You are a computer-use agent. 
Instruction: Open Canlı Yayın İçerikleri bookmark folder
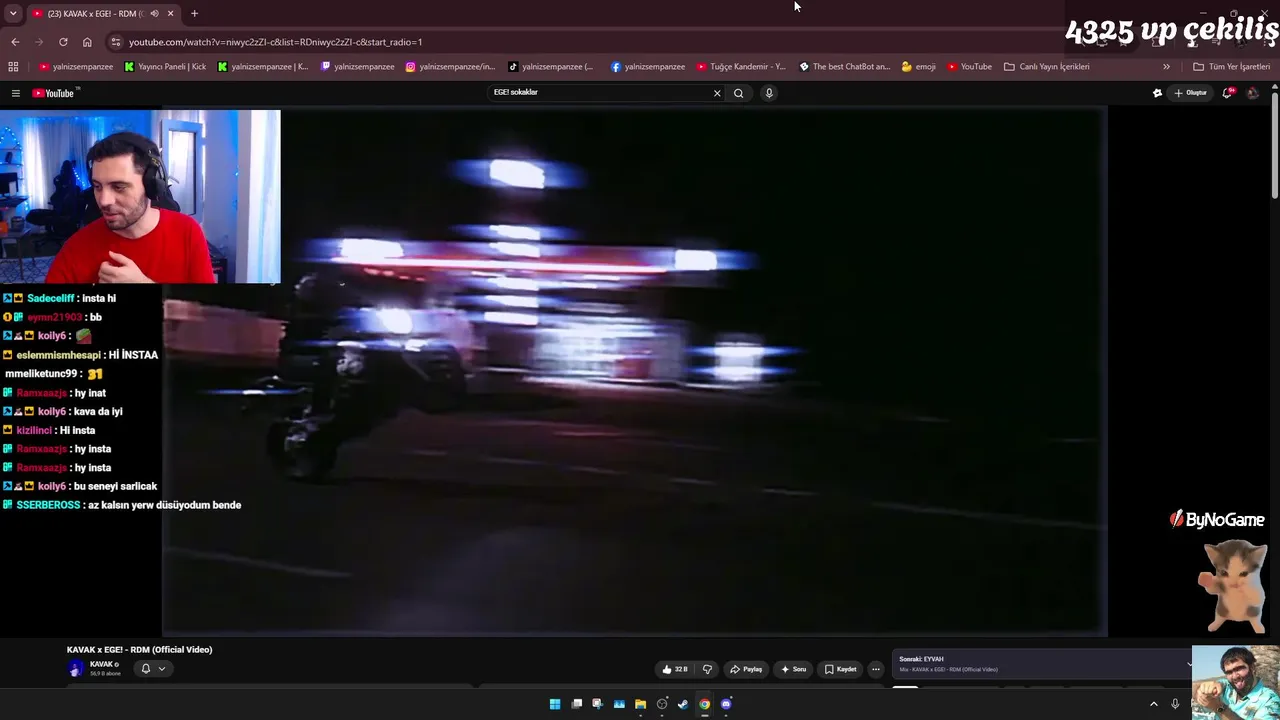pyautogui.click(x=1047, y=67)
